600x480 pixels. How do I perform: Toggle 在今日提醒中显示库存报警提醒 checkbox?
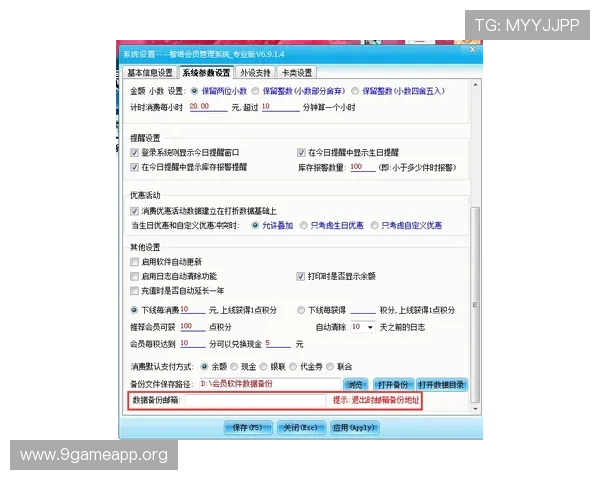pos(134,167)
